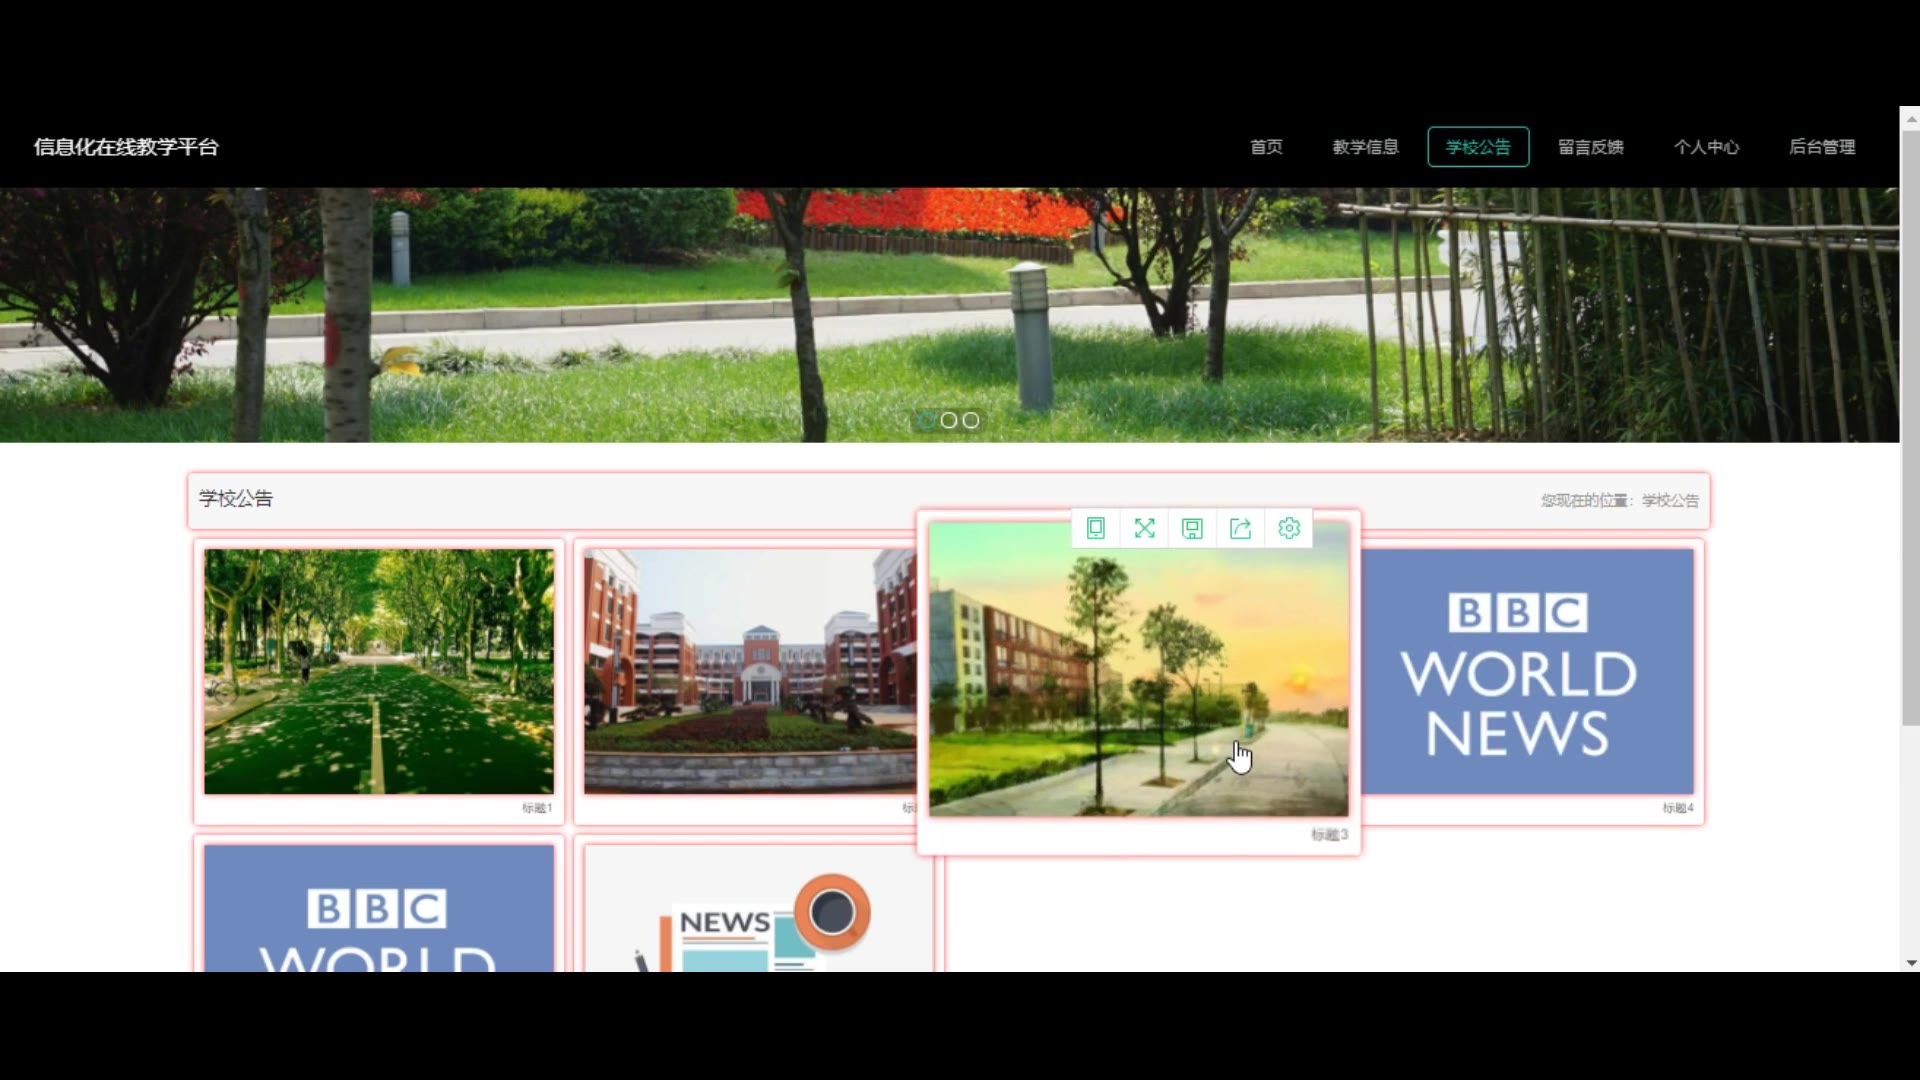1920x1080 pixels.
Task: Click the page scrollbar up arrow
Action: coord(1911,117)
